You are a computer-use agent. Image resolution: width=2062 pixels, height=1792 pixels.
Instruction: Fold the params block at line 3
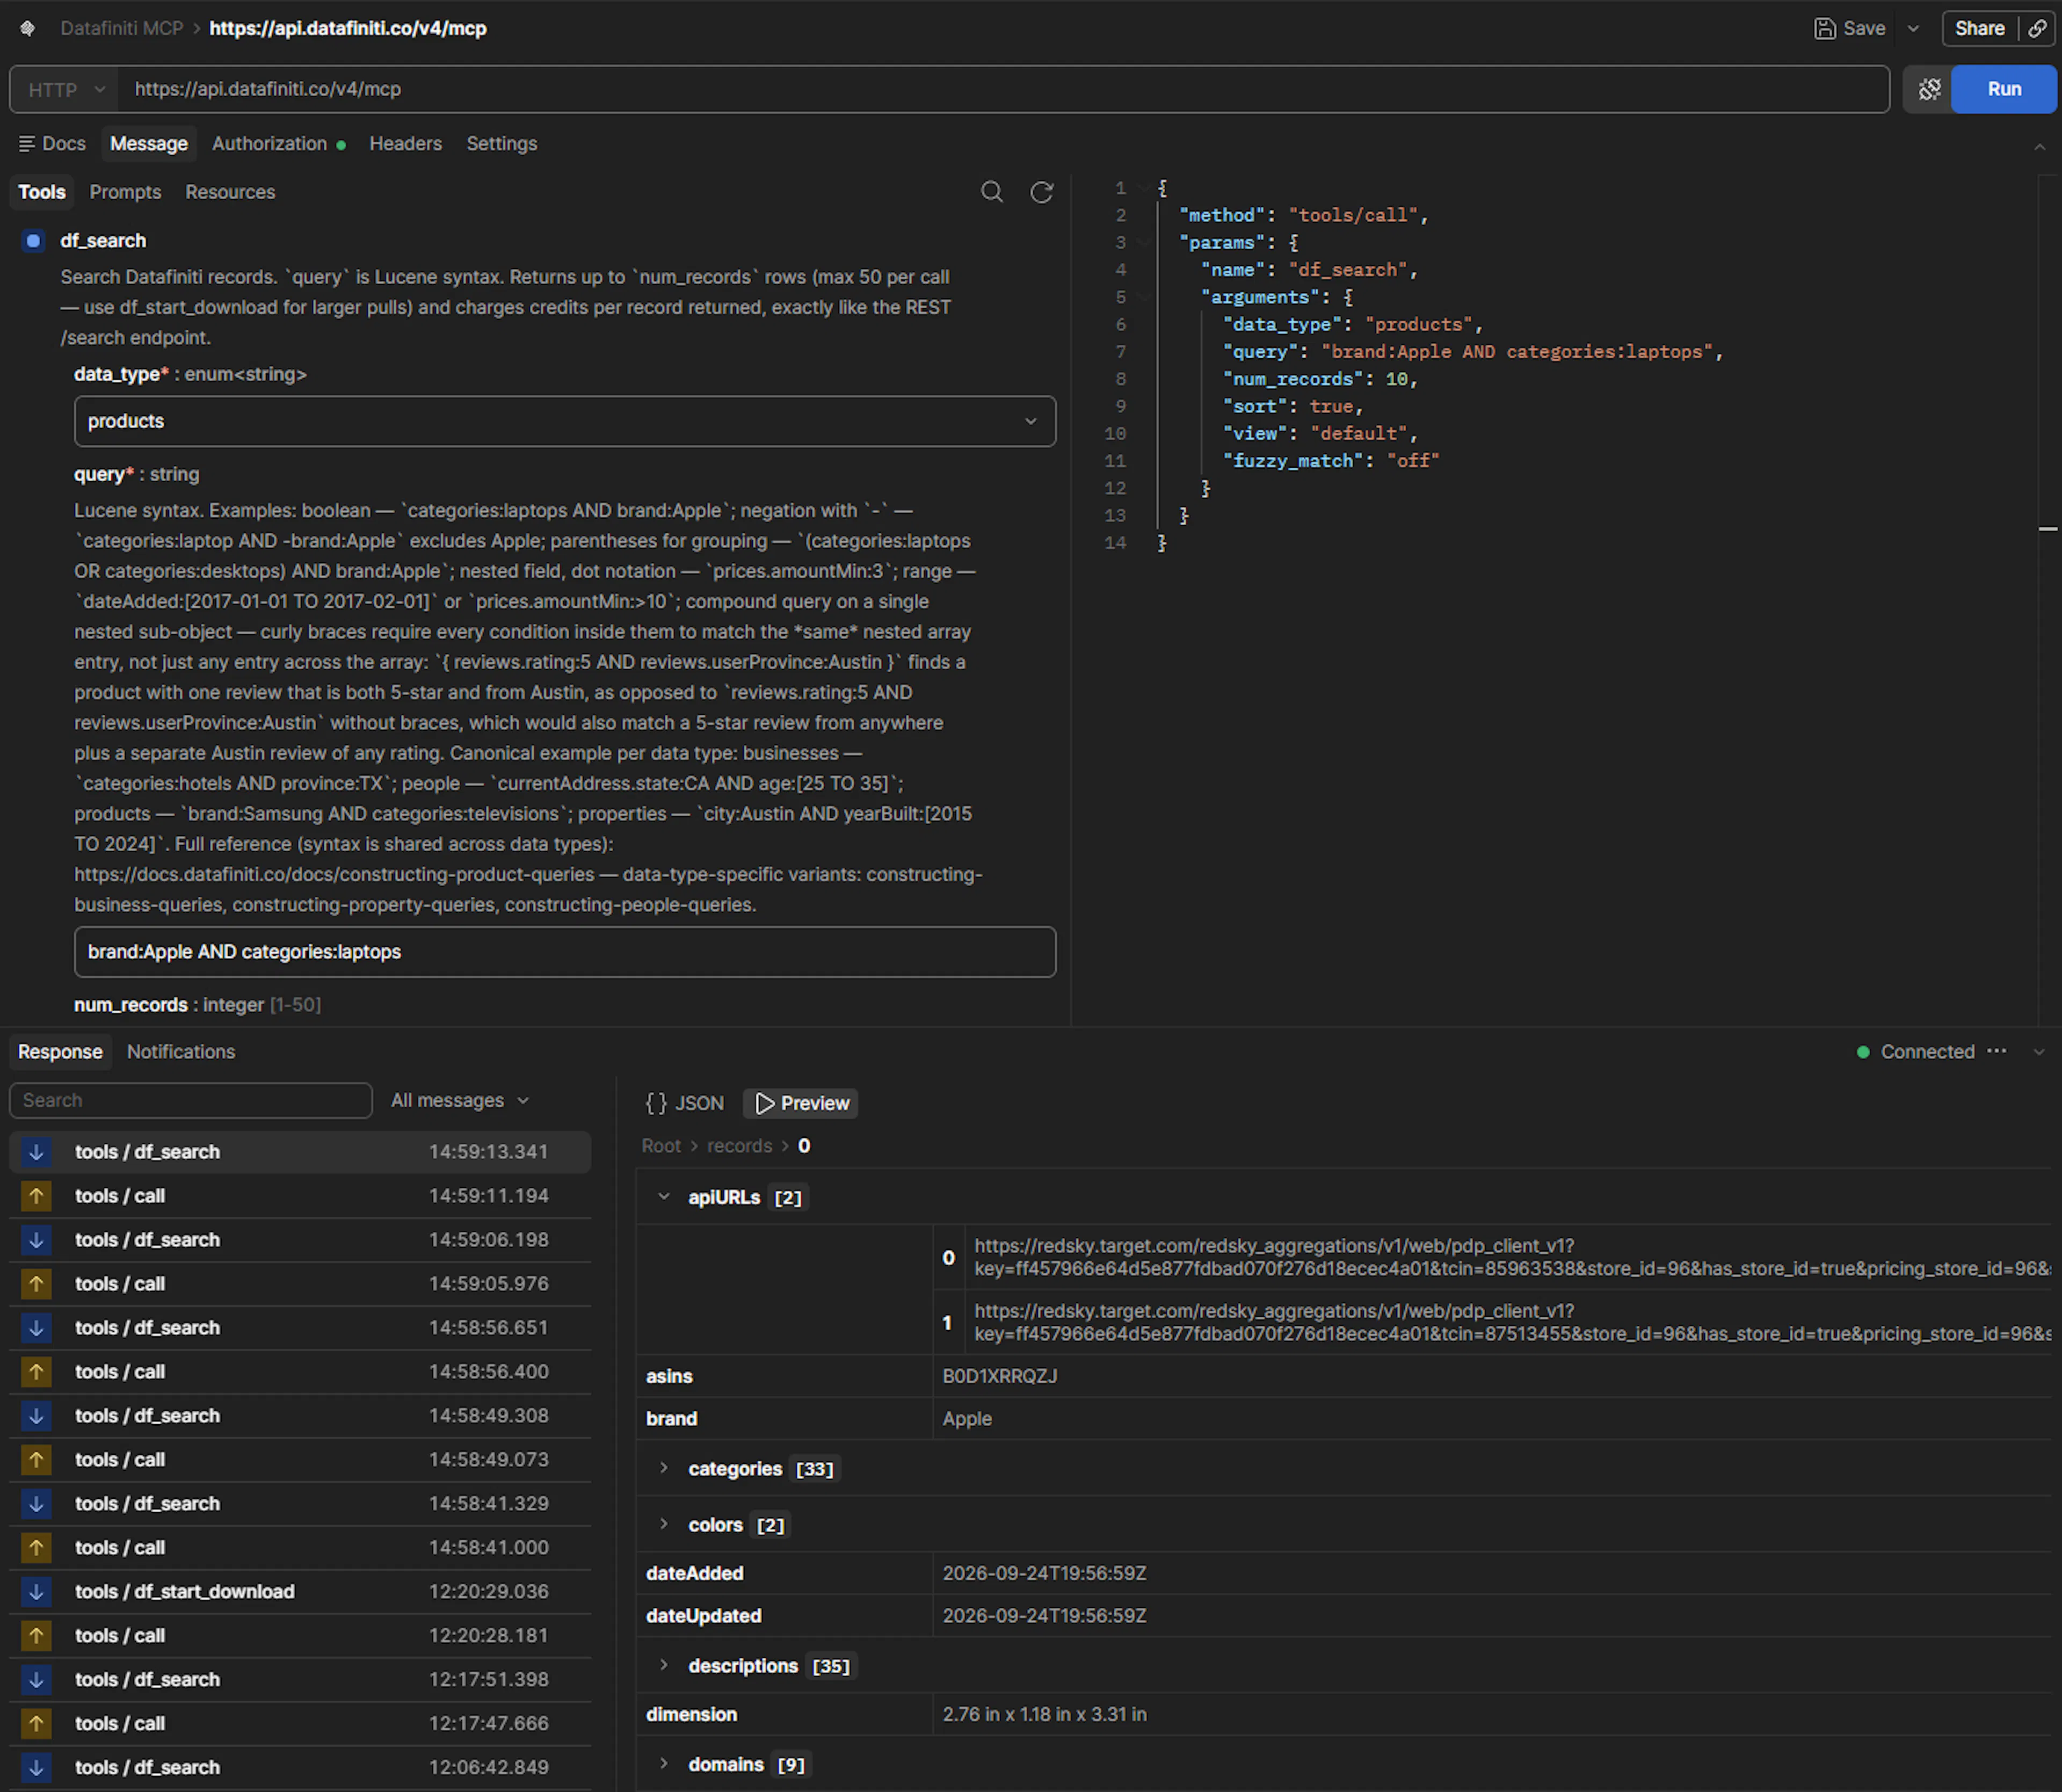[1144, 242]
